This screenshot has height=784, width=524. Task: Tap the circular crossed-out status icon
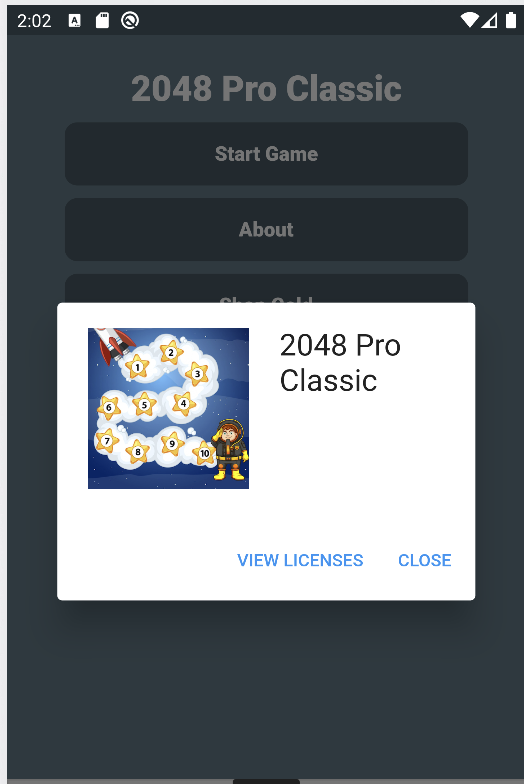click(130, 20)
